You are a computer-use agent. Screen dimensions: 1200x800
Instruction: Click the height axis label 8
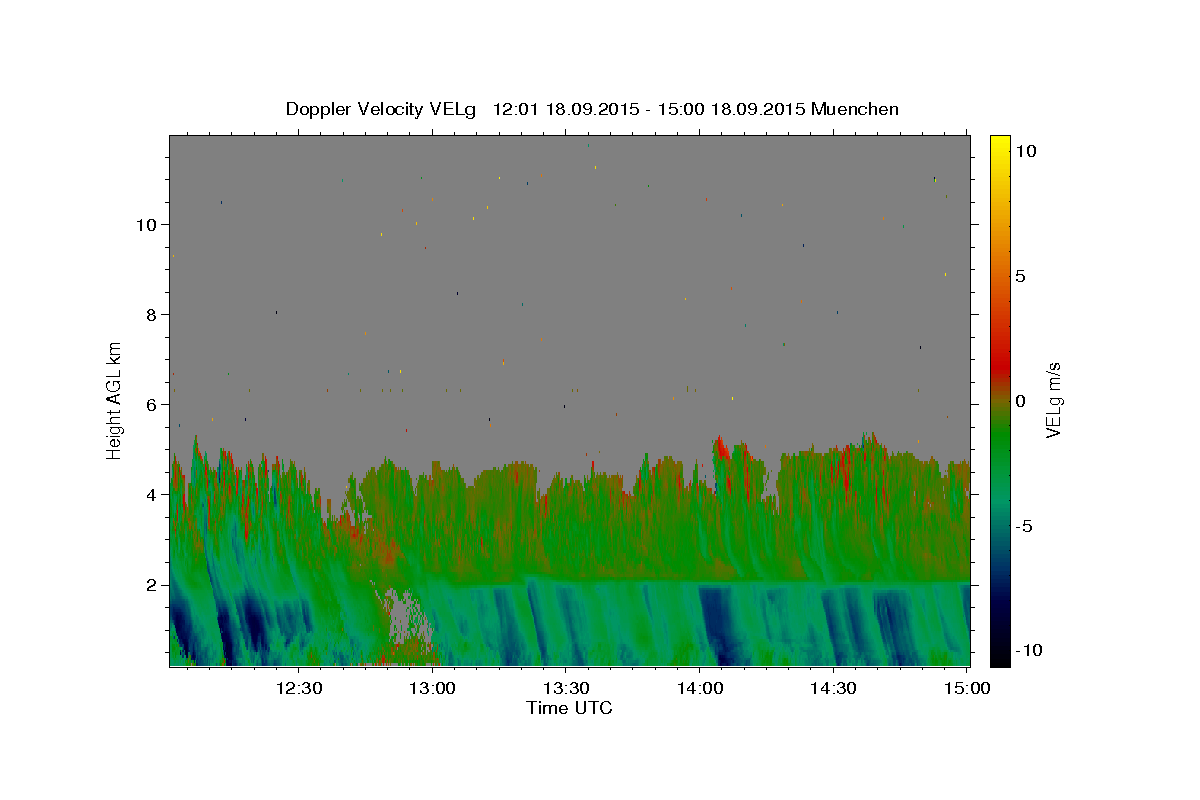[152, 315]
